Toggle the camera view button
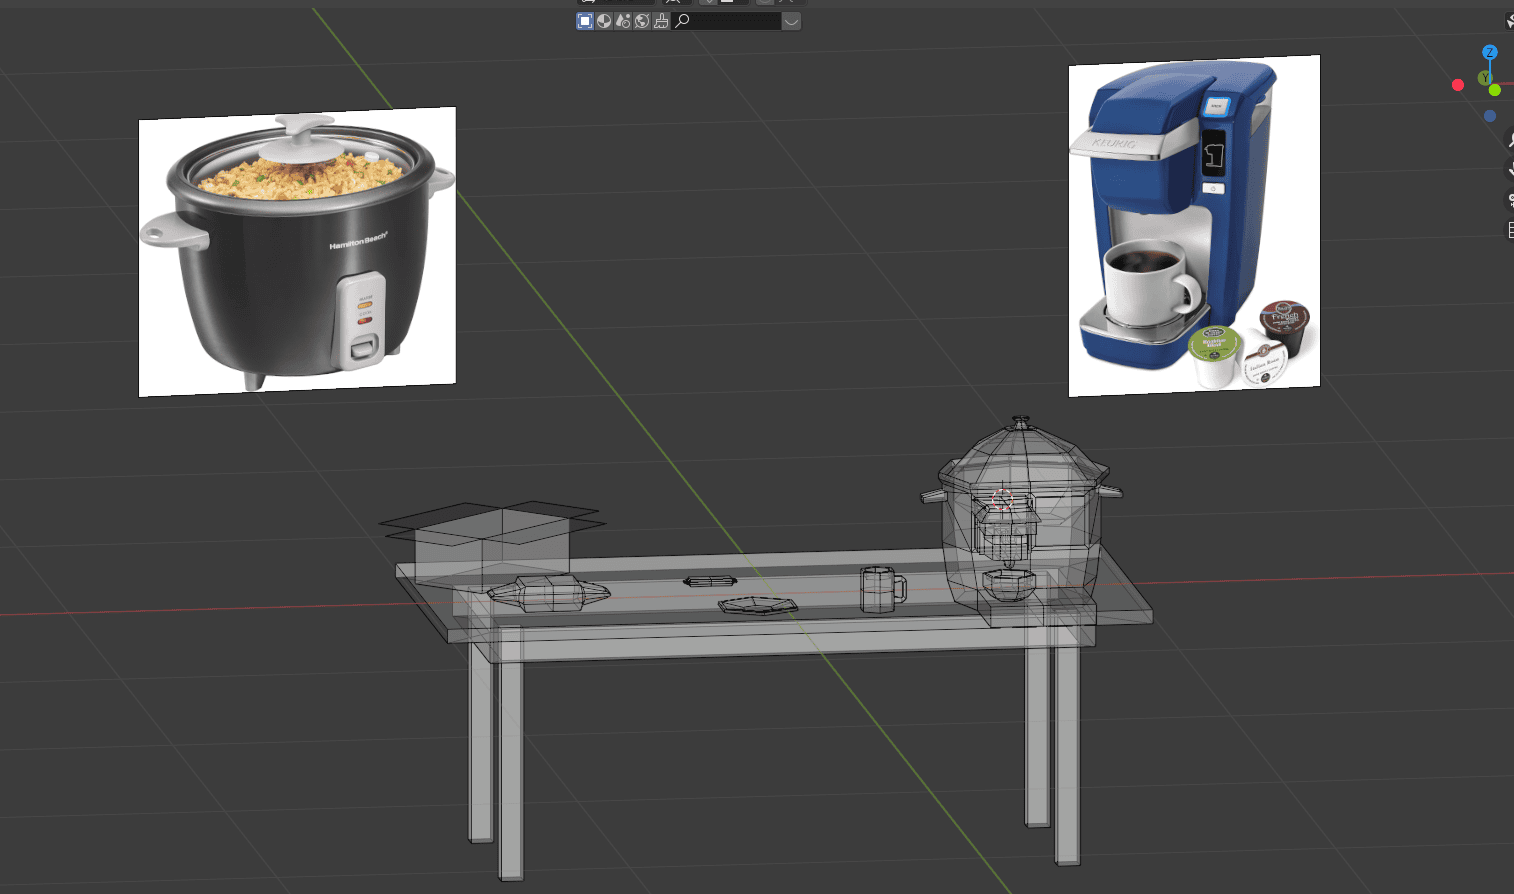 click(x=1509, y=200)
